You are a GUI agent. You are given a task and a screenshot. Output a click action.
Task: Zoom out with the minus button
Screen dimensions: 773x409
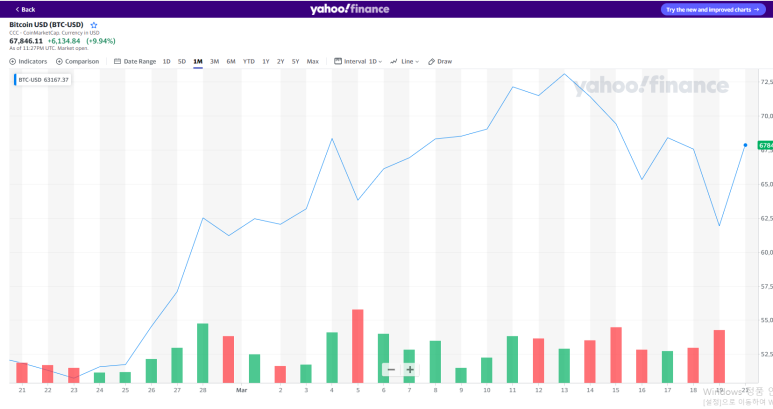pyautogui.click(x=391, y=370)
